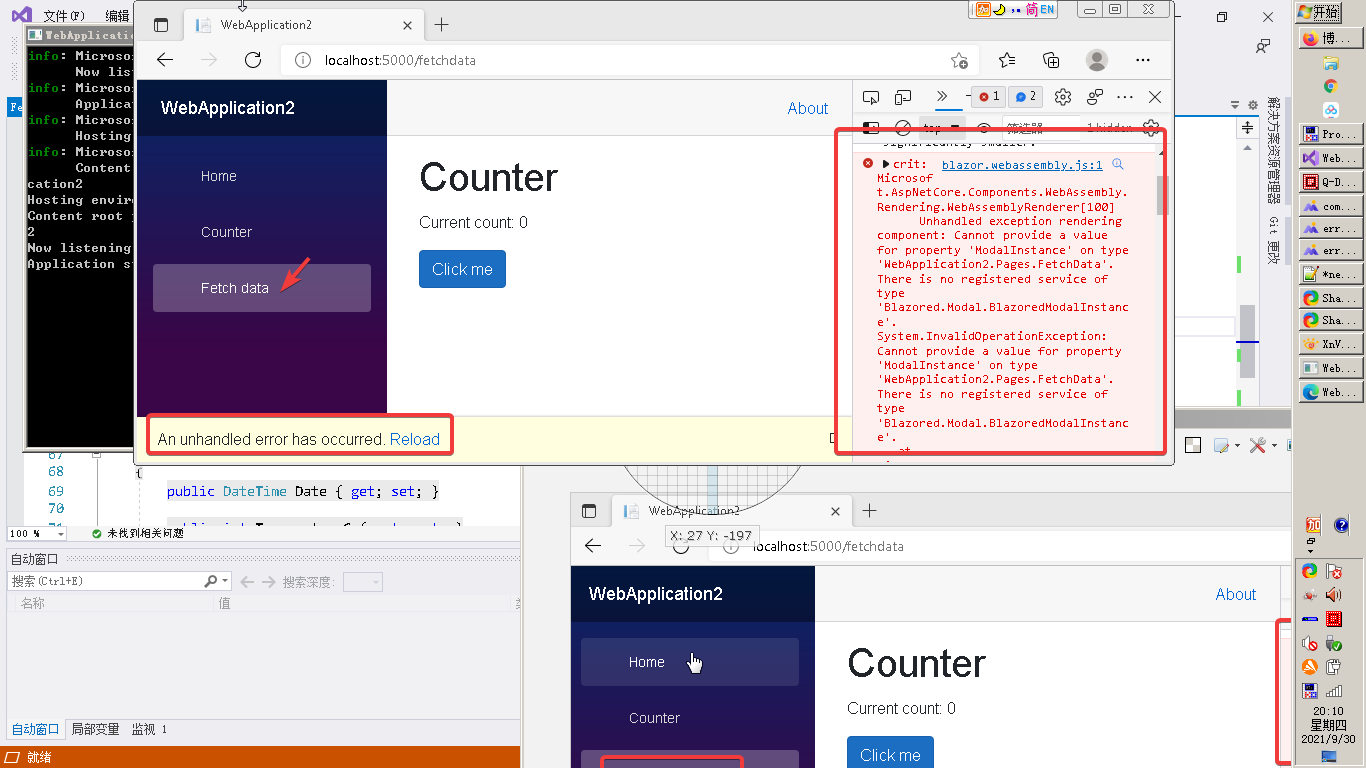Open the search options dropdown arrow
This screenshot has height=768, width=1366.
226,581
